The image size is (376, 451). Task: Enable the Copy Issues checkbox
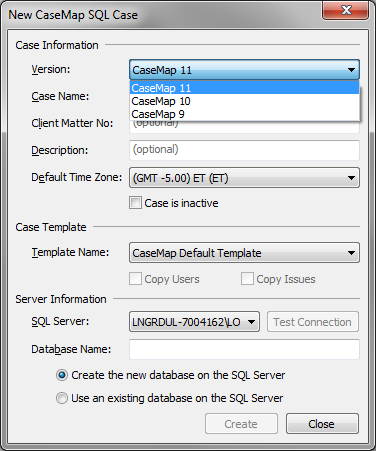pos(247,279)
